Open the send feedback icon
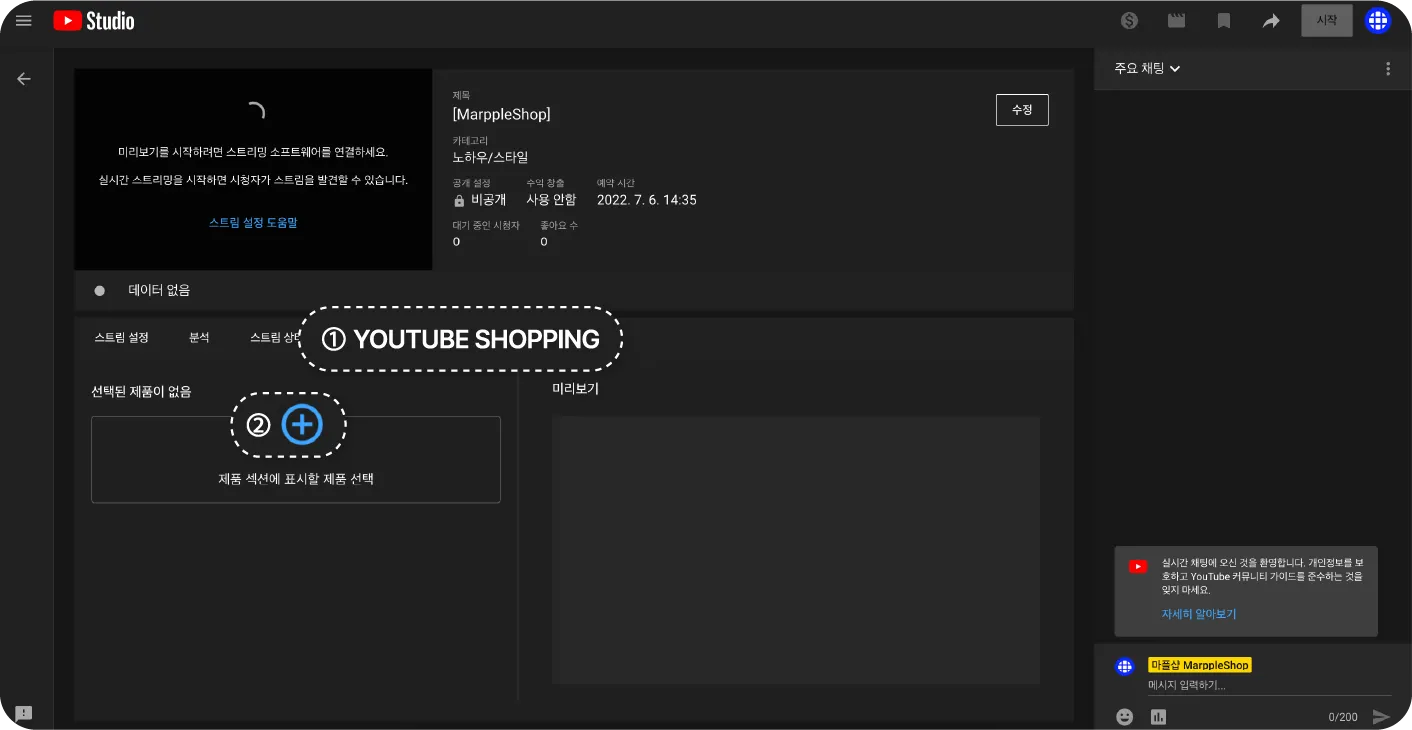The image size is (1412, 730). pyautogui.click(x=24, y=713)
